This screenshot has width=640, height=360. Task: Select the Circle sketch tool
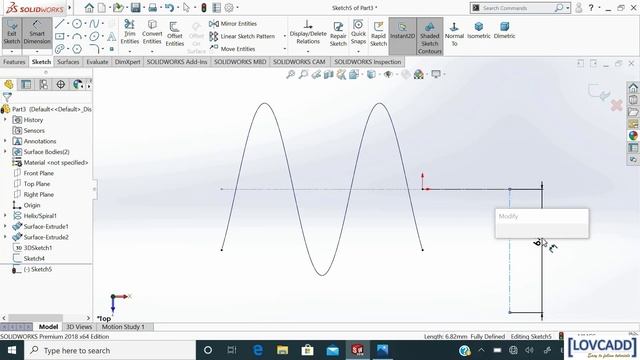point(77,24)
